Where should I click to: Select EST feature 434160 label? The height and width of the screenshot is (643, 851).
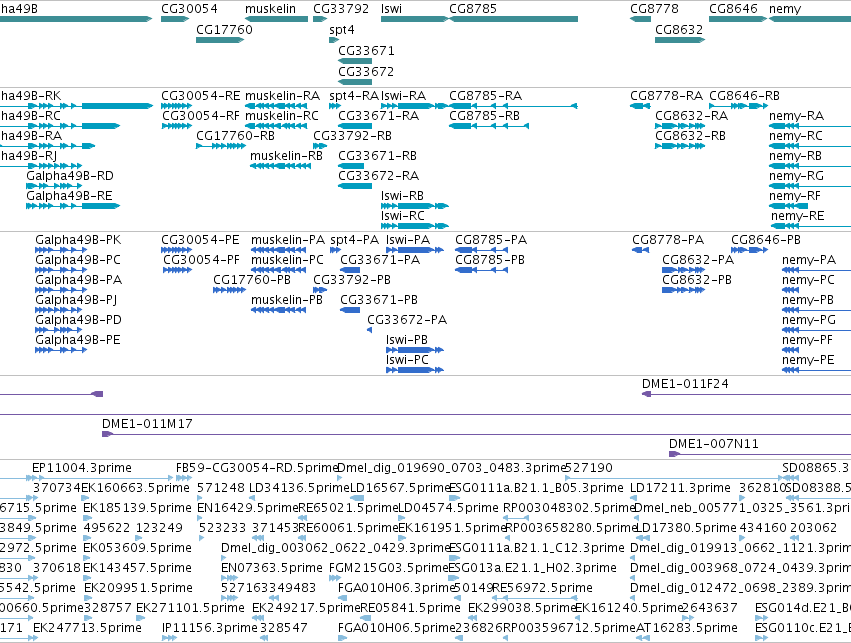(x=763, y=528)
